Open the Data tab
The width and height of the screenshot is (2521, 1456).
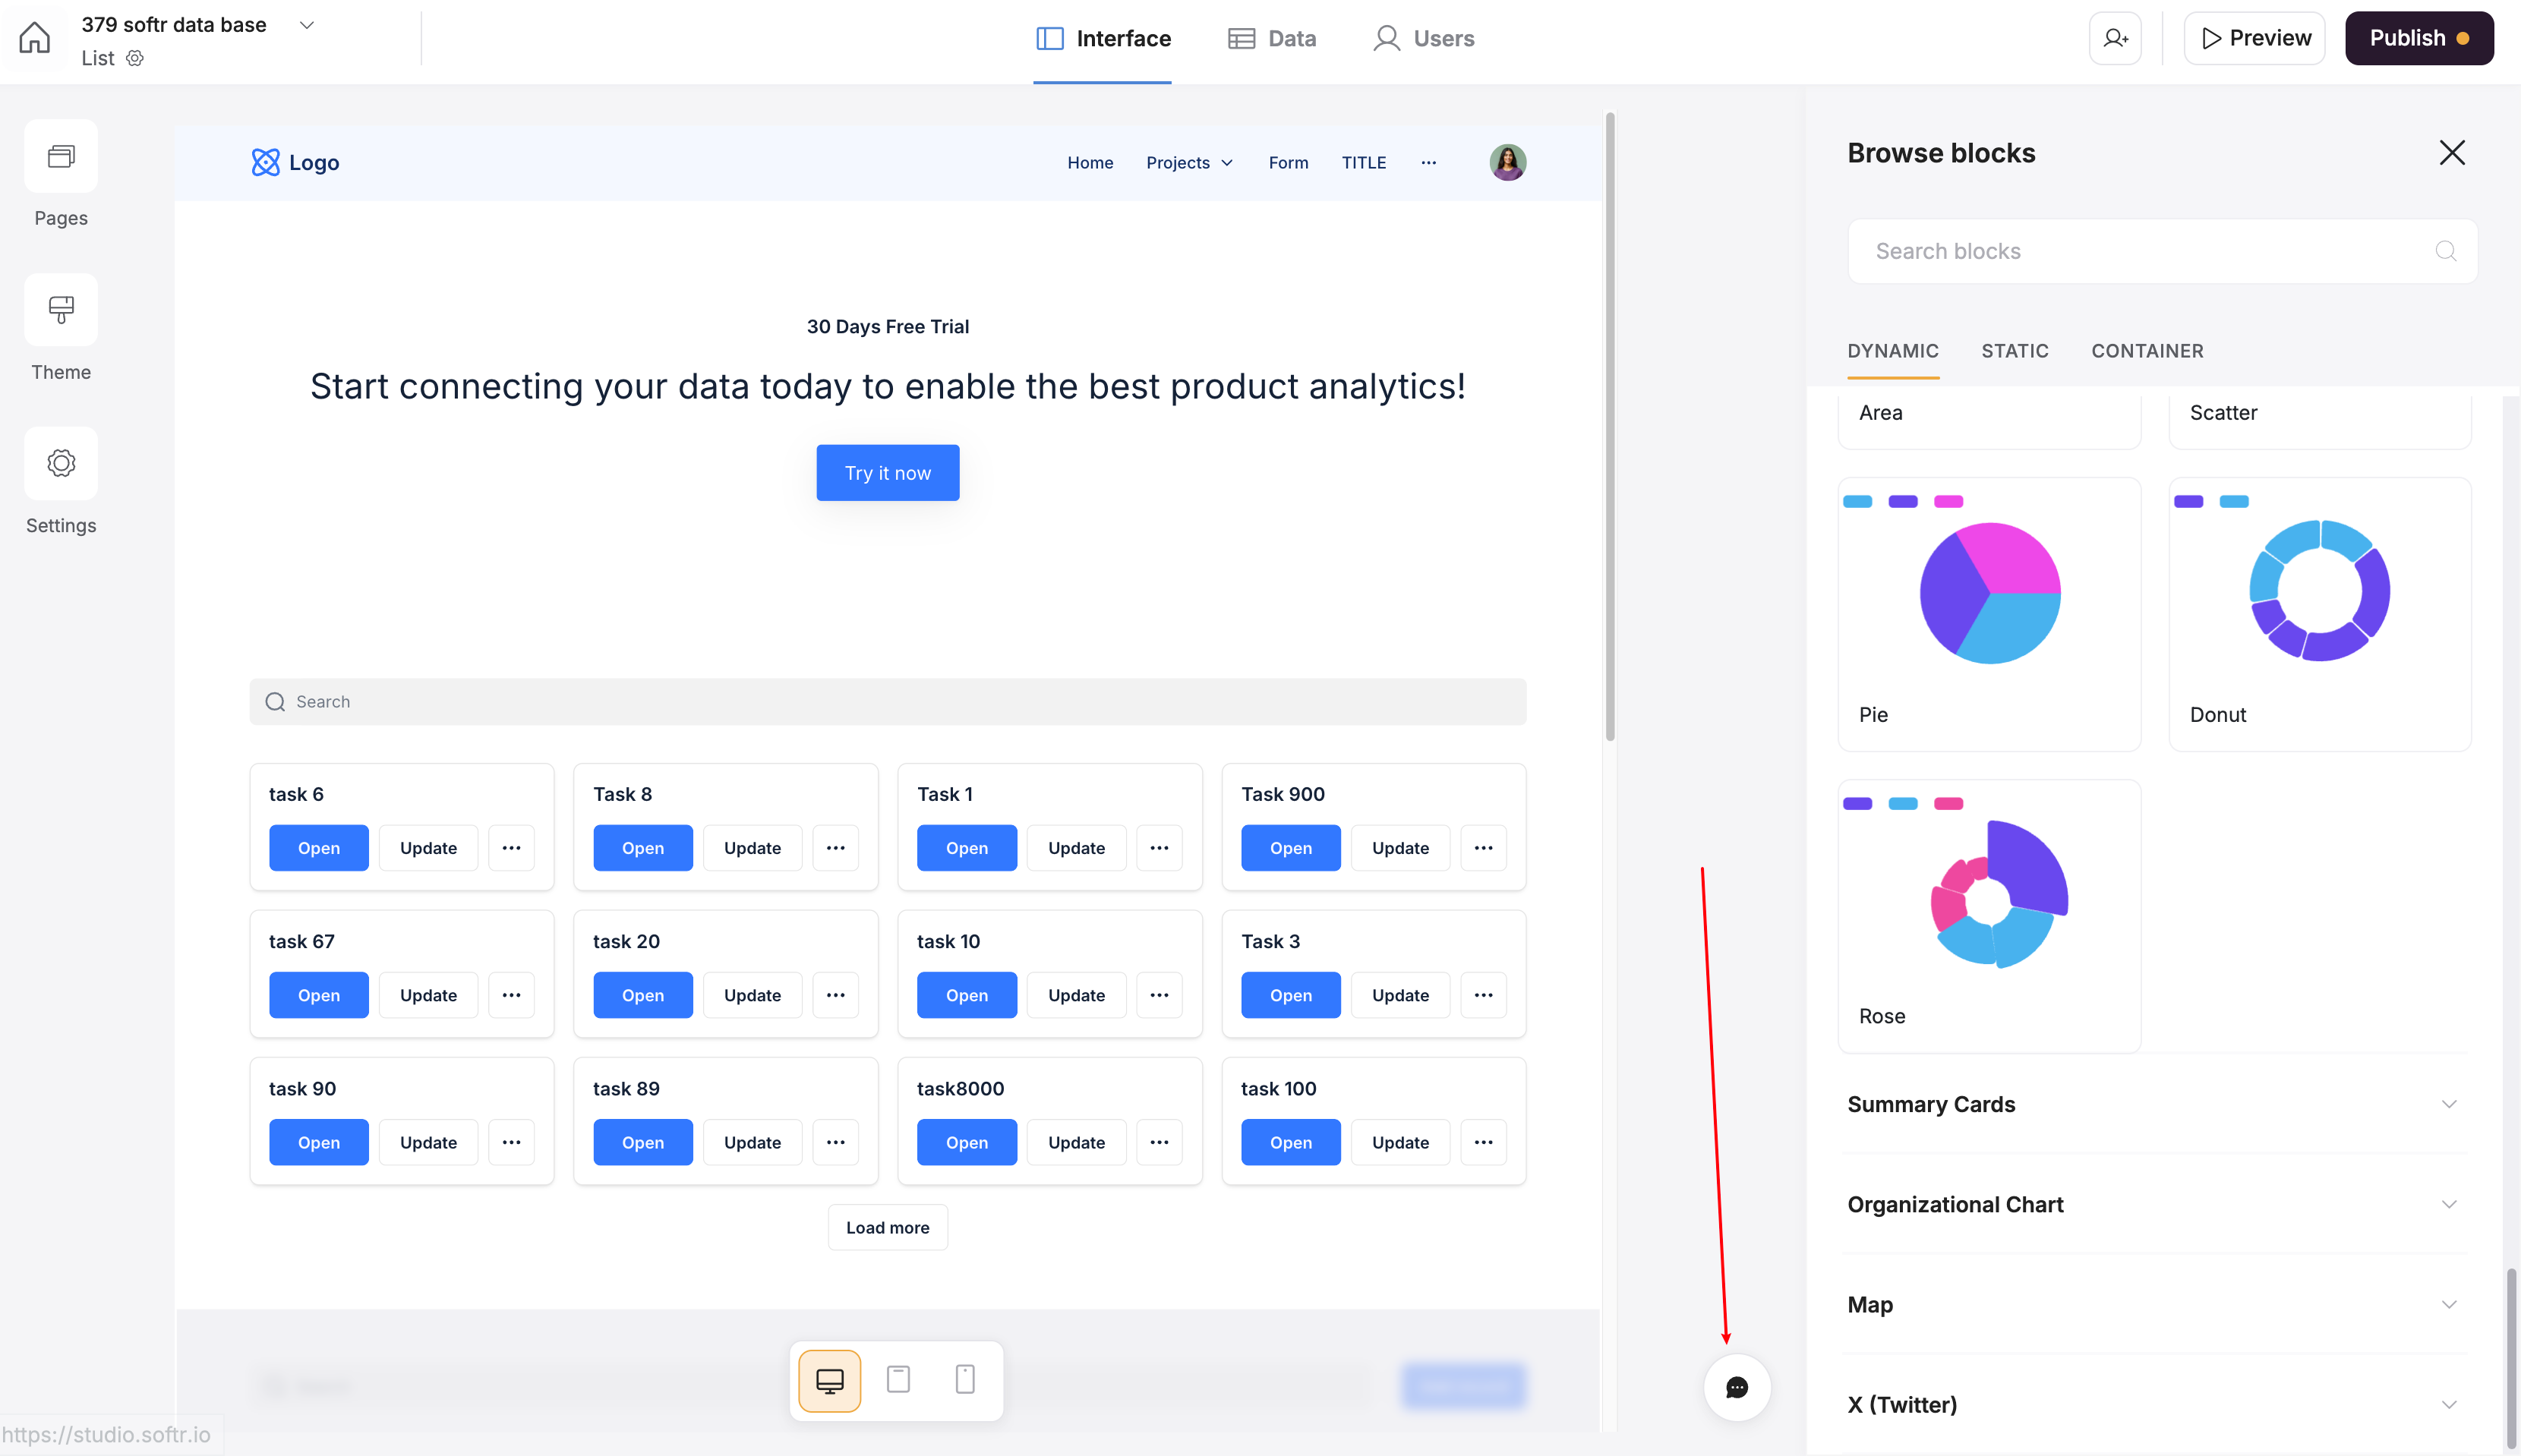[1271, 38]
